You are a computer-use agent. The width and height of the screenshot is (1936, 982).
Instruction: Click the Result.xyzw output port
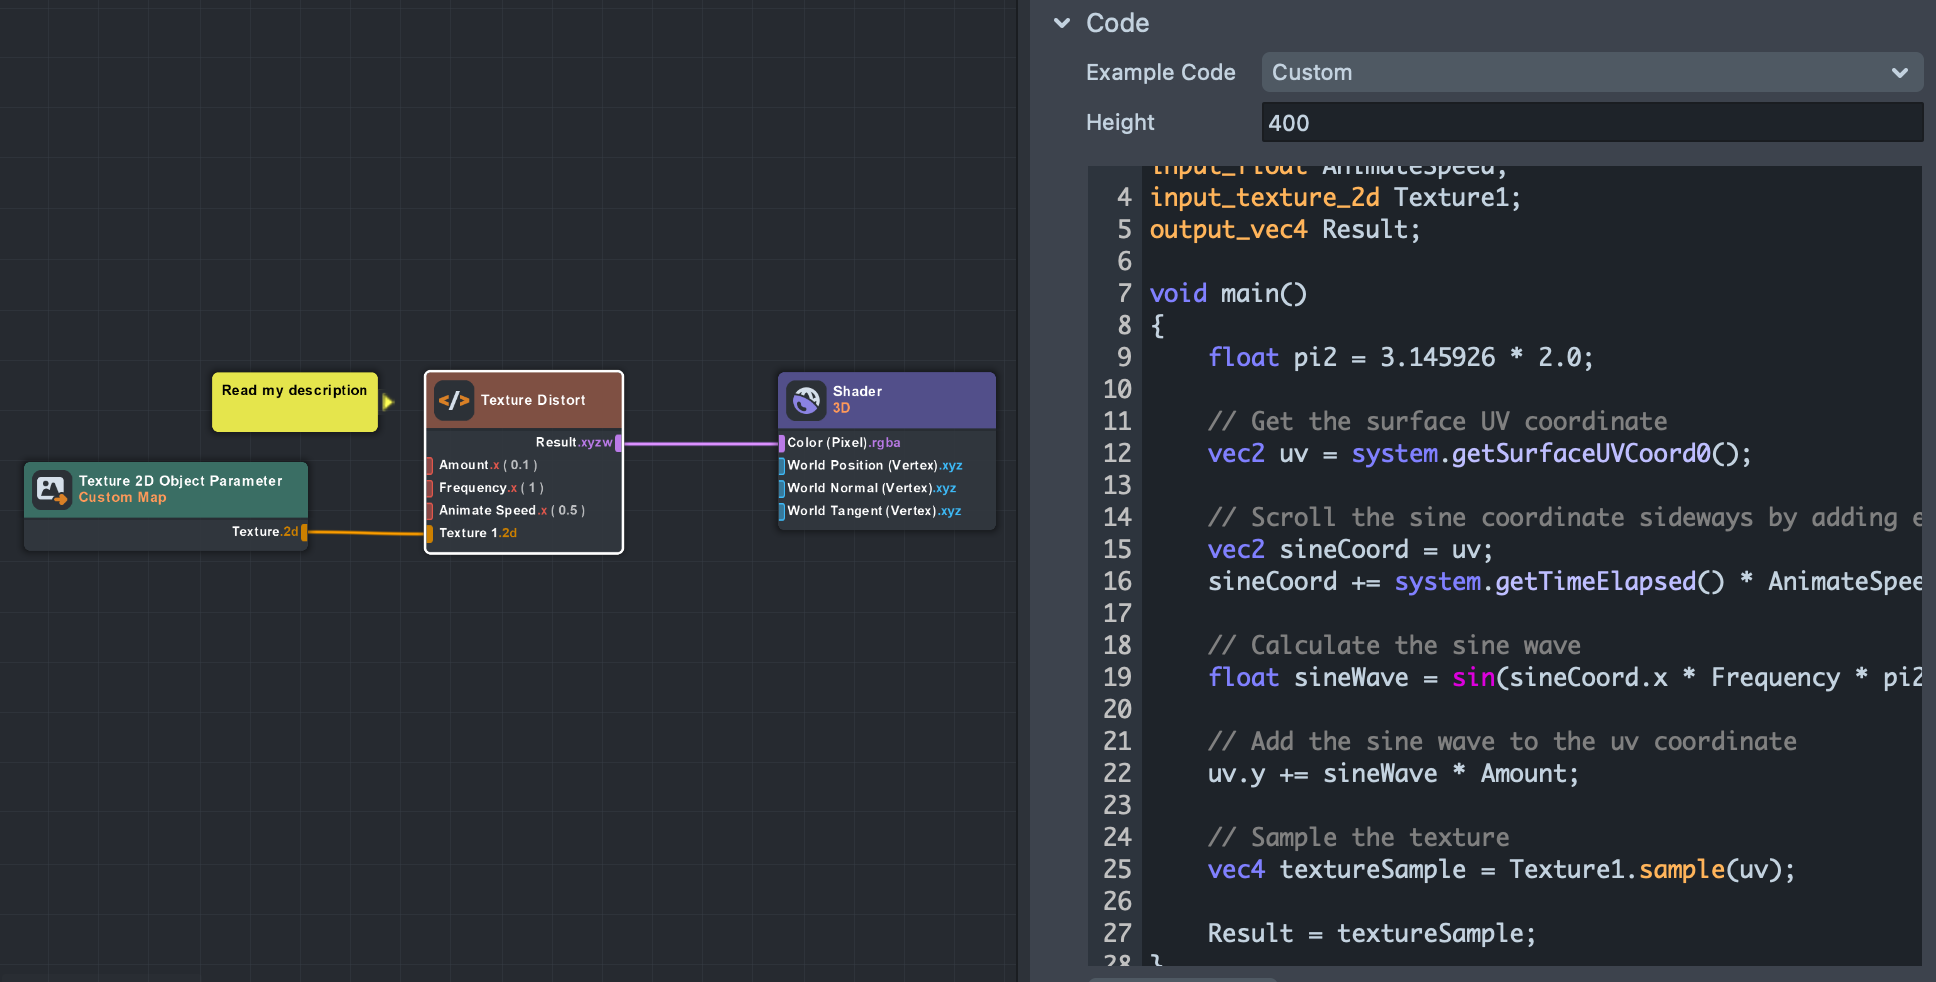point(618,443)
